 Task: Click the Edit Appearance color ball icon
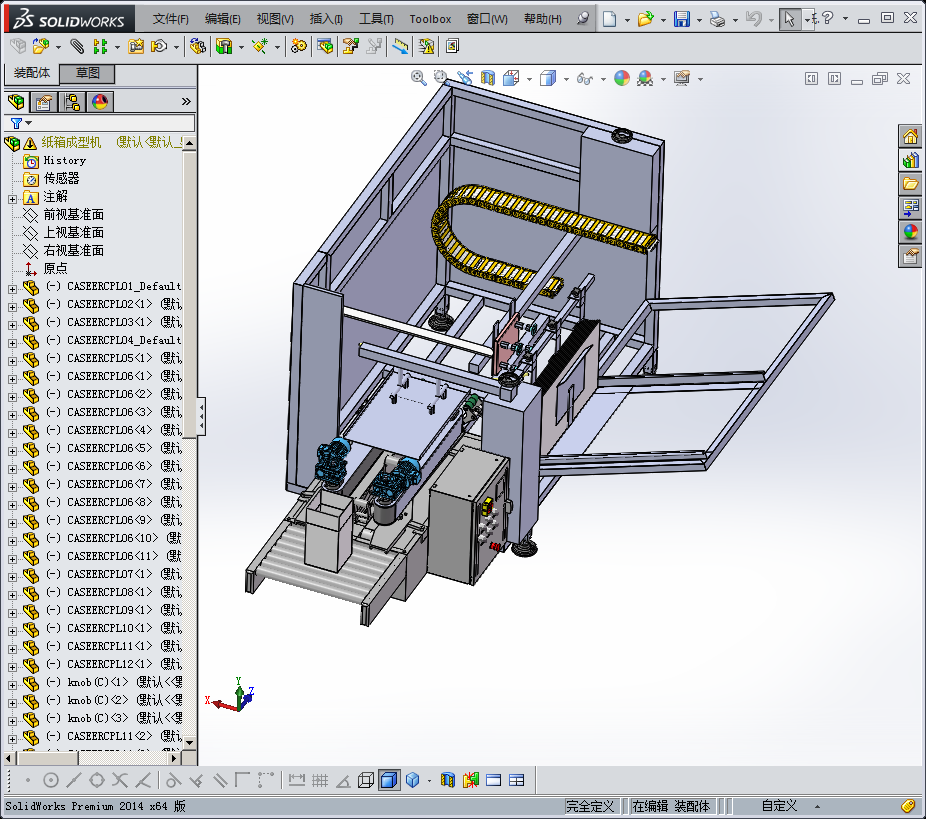point(622,78)
